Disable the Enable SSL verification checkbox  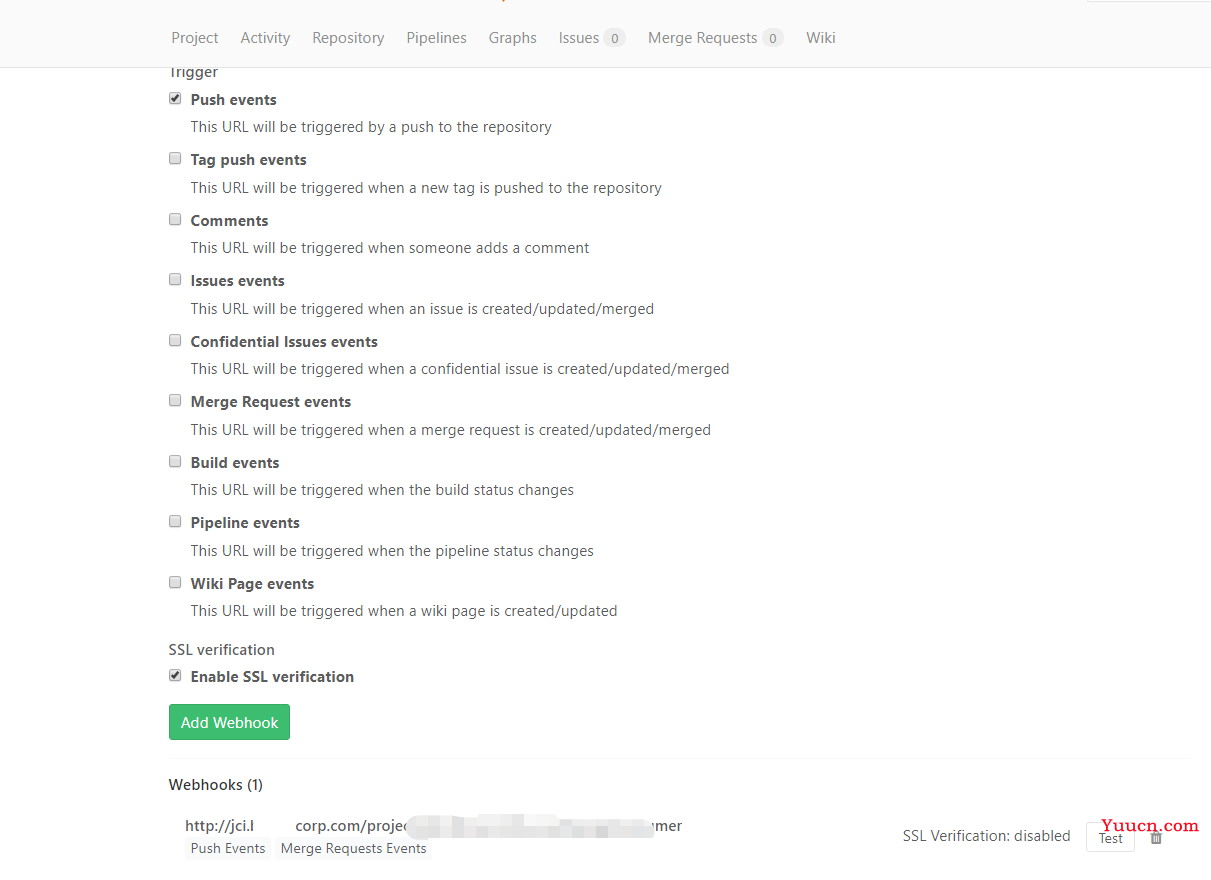(x=175, y=675)
